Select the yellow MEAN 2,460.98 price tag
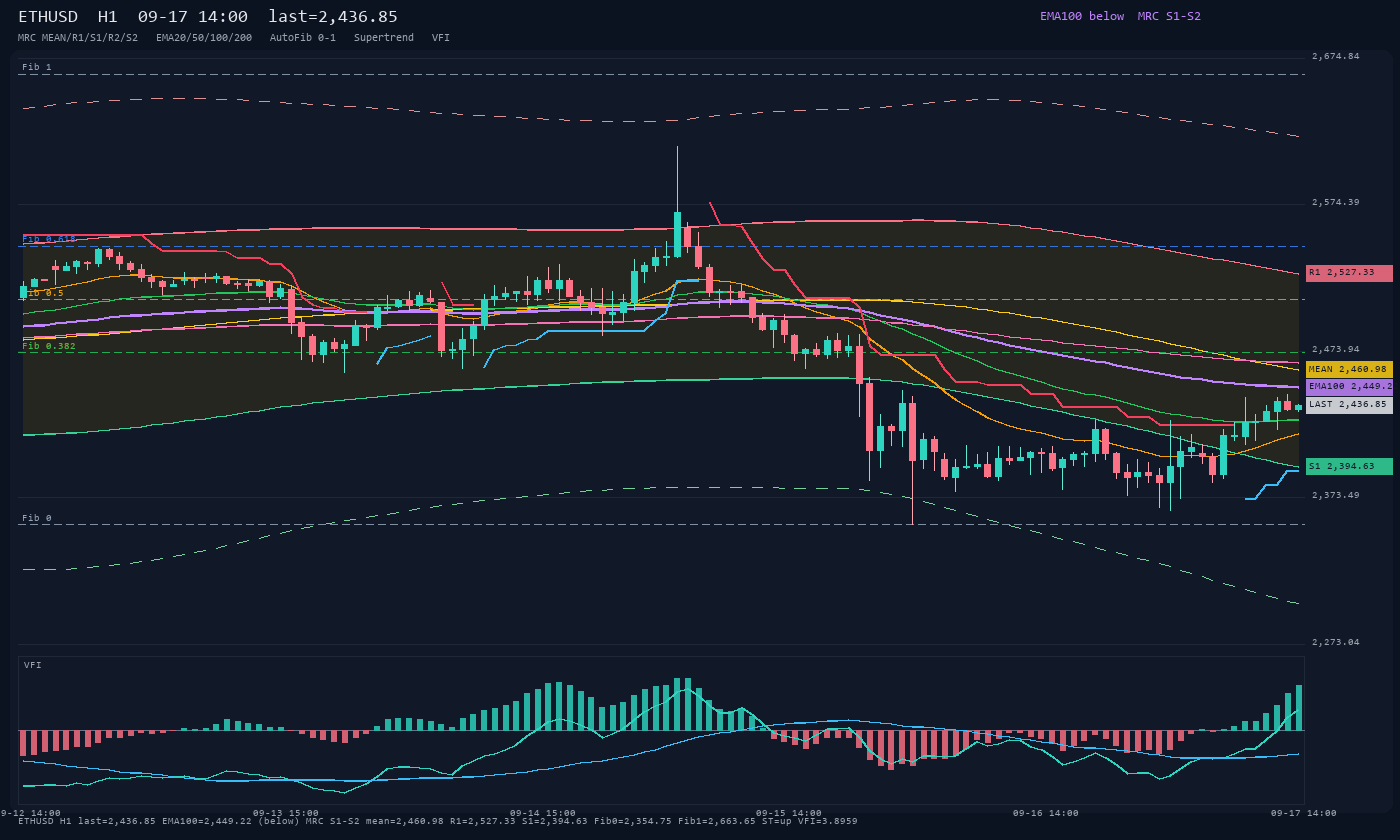Screen dimensions: 1400x840 tap(1349, 369)
